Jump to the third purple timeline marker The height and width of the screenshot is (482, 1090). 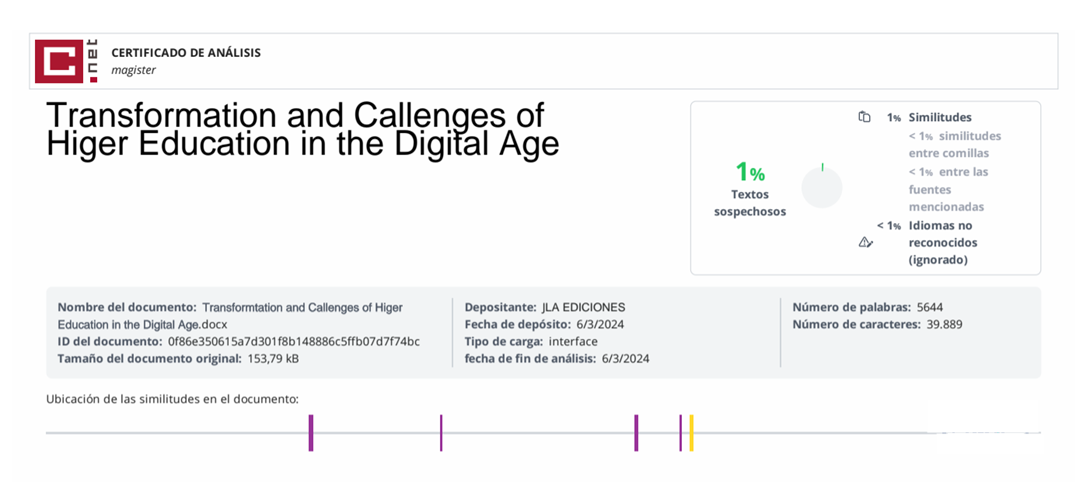[636, 432]
